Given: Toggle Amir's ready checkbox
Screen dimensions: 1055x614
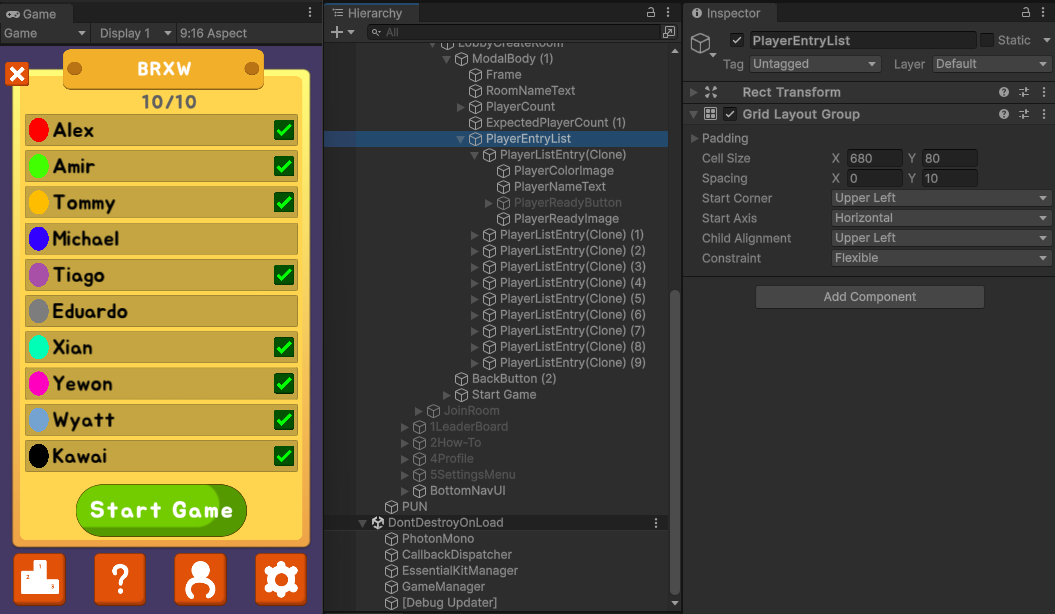Looking at the screenshot, I should (284, 166).
